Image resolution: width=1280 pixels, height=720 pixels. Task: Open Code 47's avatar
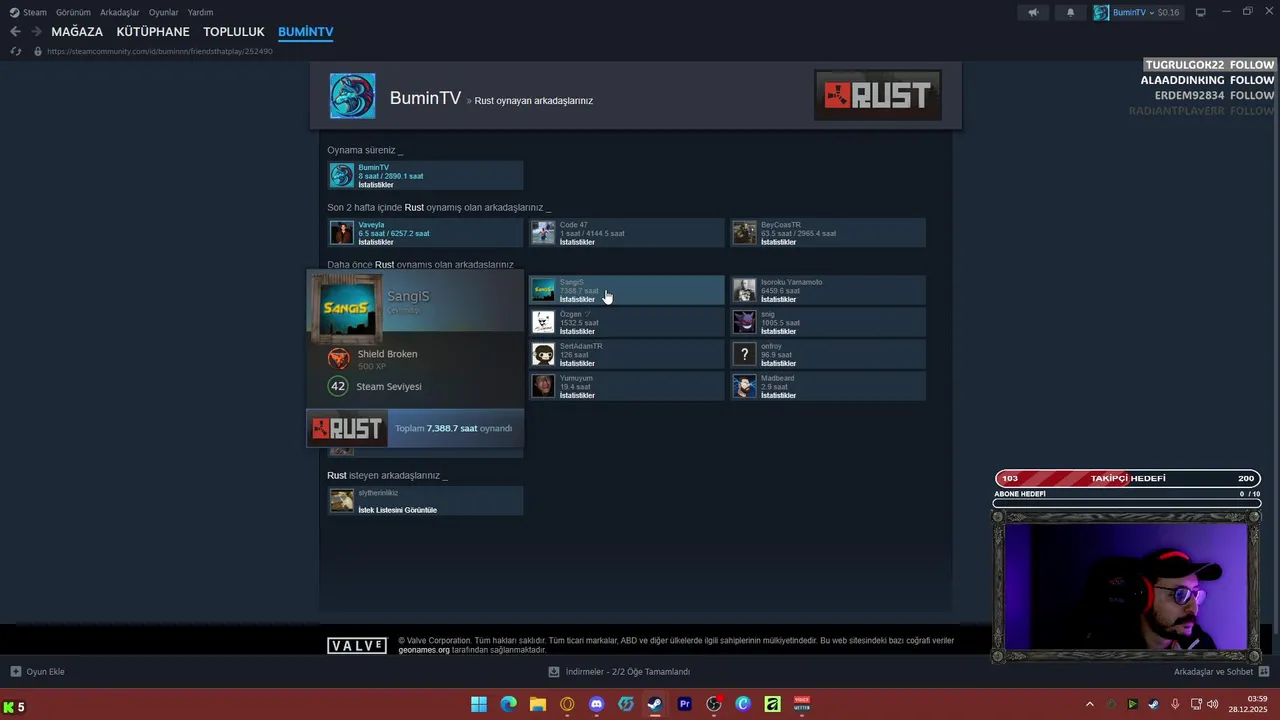click(x=543, y=233)
